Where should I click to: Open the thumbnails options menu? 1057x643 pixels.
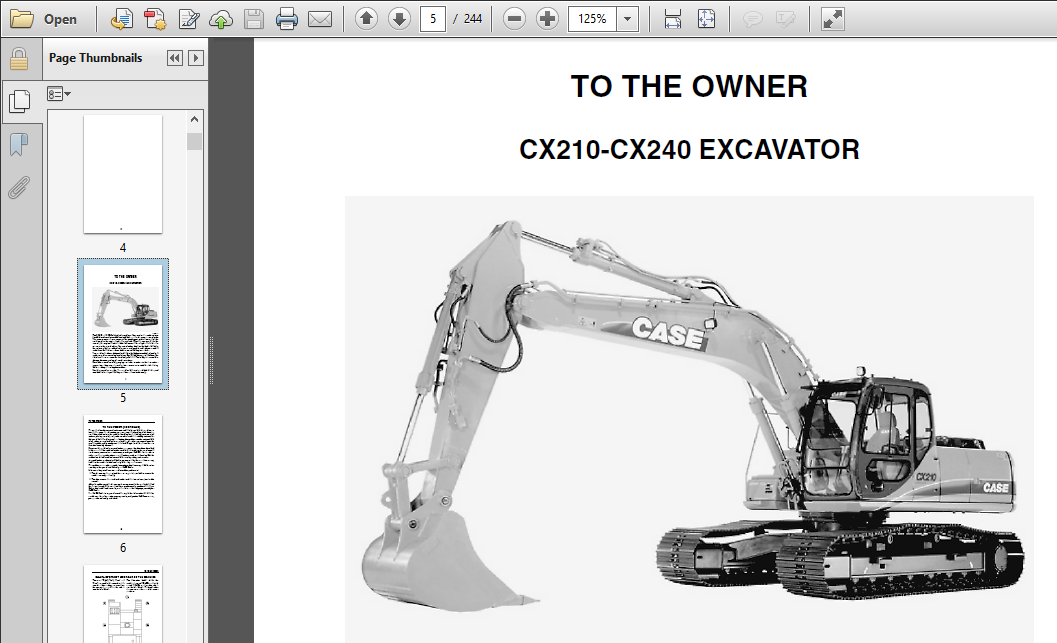pyautogui.click(x=59, y=94)
